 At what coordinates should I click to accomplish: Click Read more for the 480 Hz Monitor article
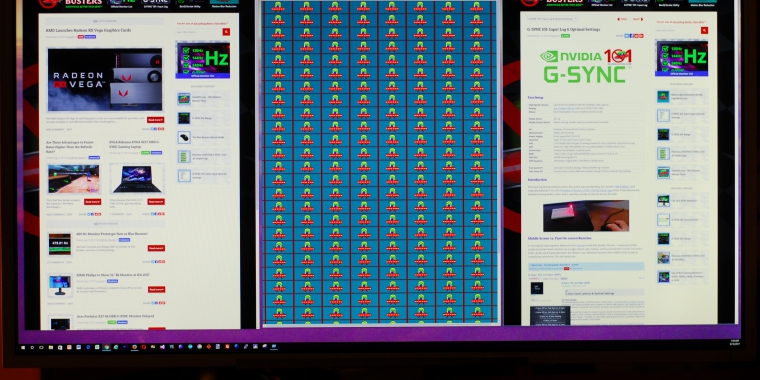(156, 248)
